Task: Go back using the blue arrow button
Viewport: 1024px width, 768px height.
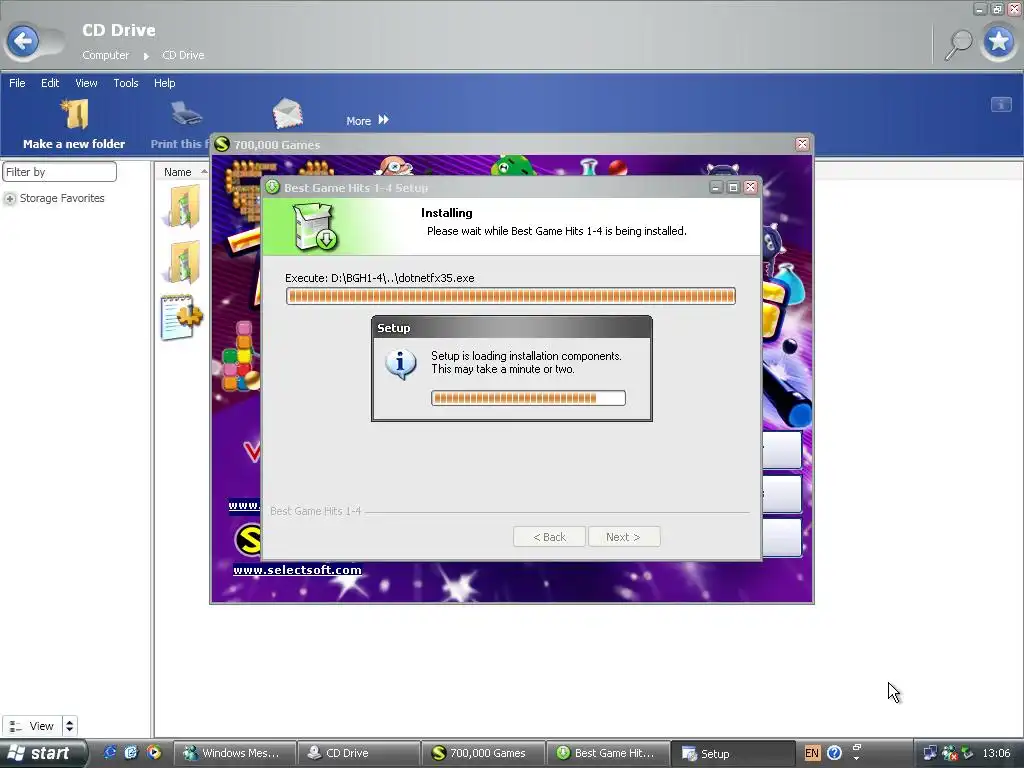Action: (23, 42)
